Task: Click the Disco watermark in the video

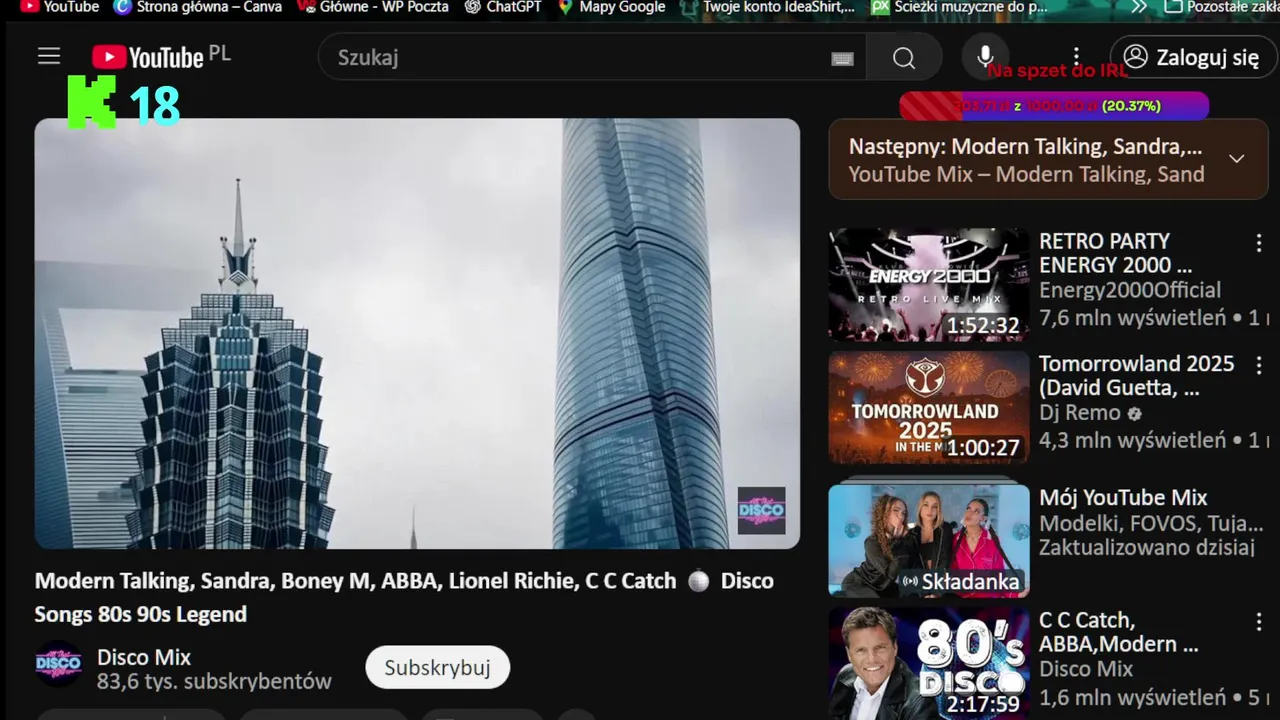Action: pos(761,511)
